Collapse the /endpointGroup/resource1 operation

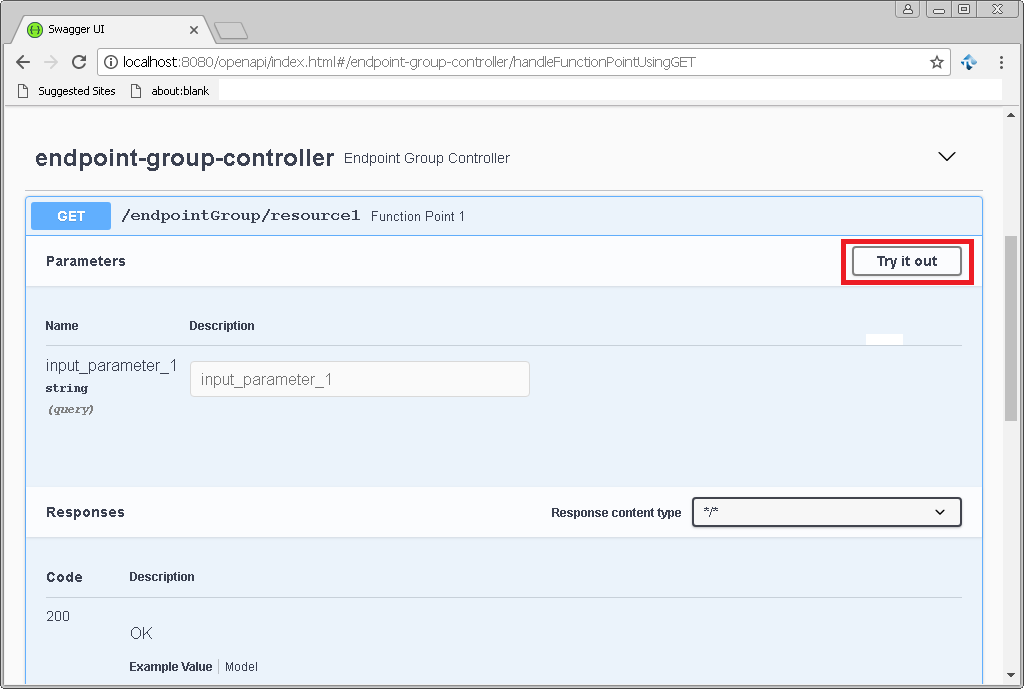click(504, 216)
